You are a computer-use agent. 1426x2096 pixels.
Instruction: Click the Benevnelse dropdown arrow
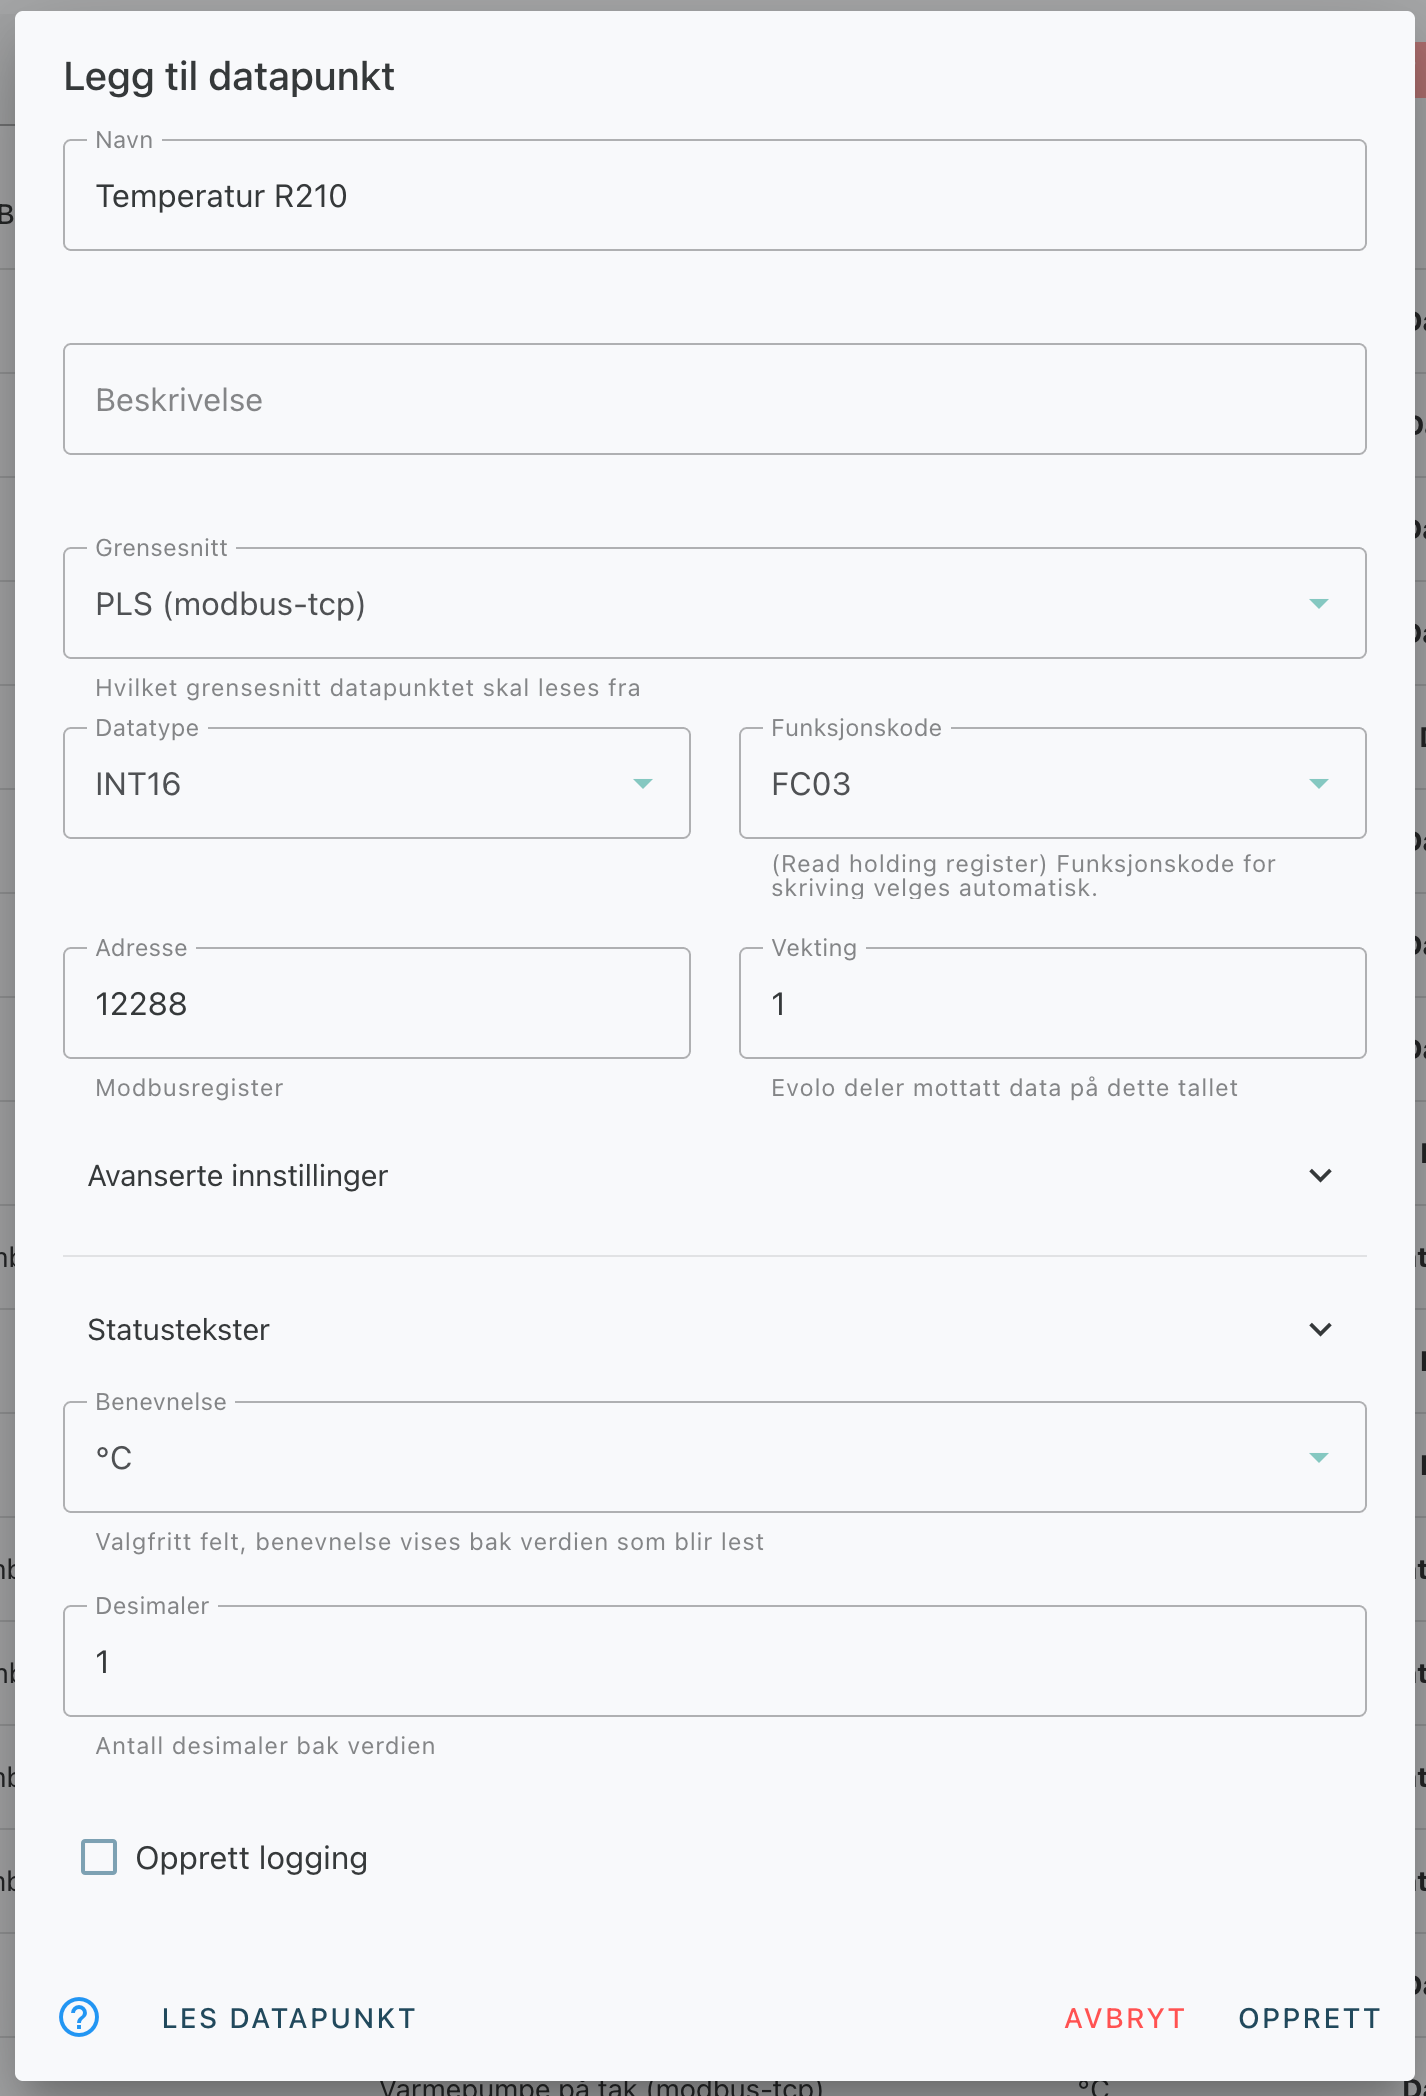point(1319,1457)
